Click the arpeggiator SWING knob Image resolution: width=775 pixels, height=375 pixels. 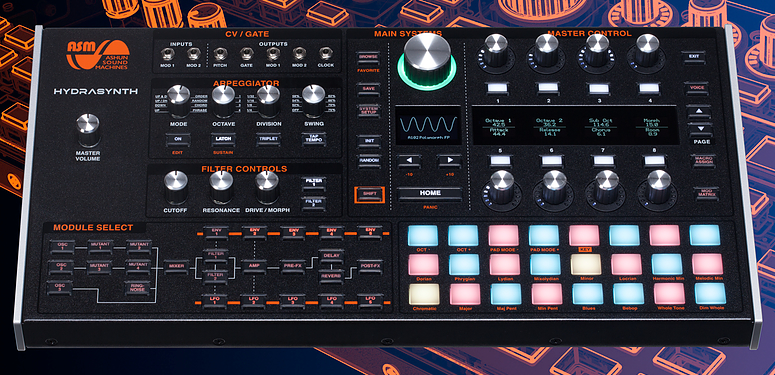tap(314, 100)
